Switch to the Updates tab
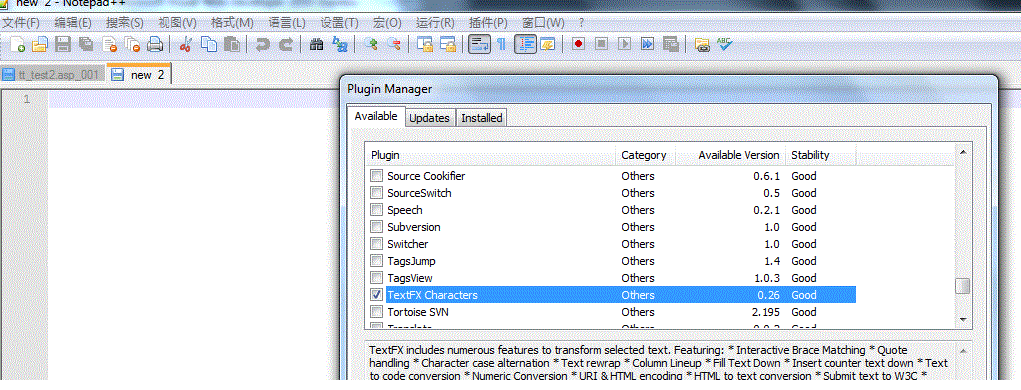This screenshot has height=390, width=1021. pos(430,118)
